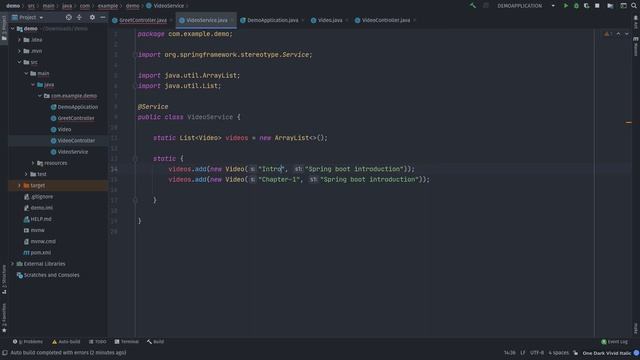Open the Project view selector dropdown

tap(28, 17)
